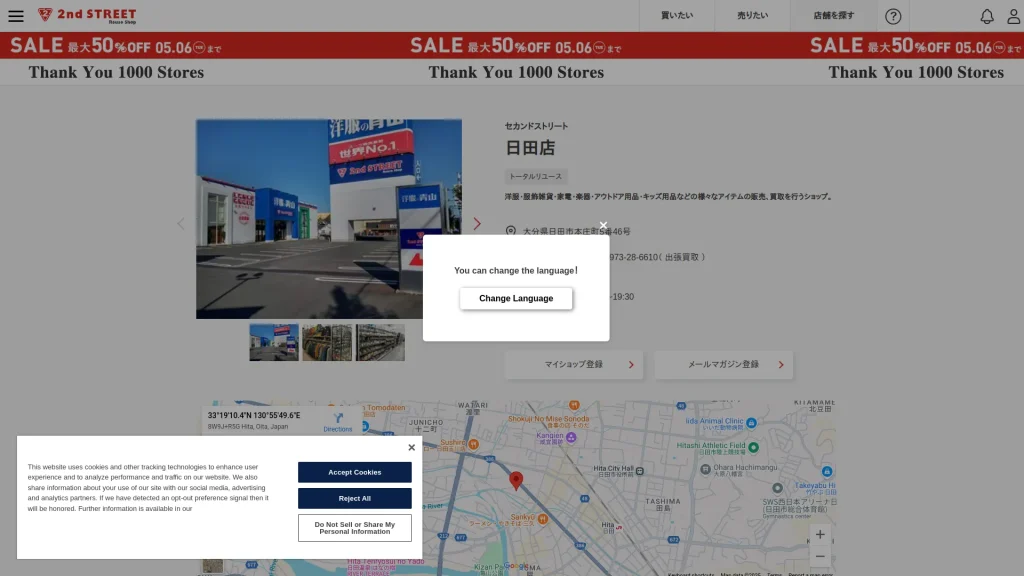Open notifications bell icon
The width and height of the screenshot is (1024, 576).
point(987,16)
